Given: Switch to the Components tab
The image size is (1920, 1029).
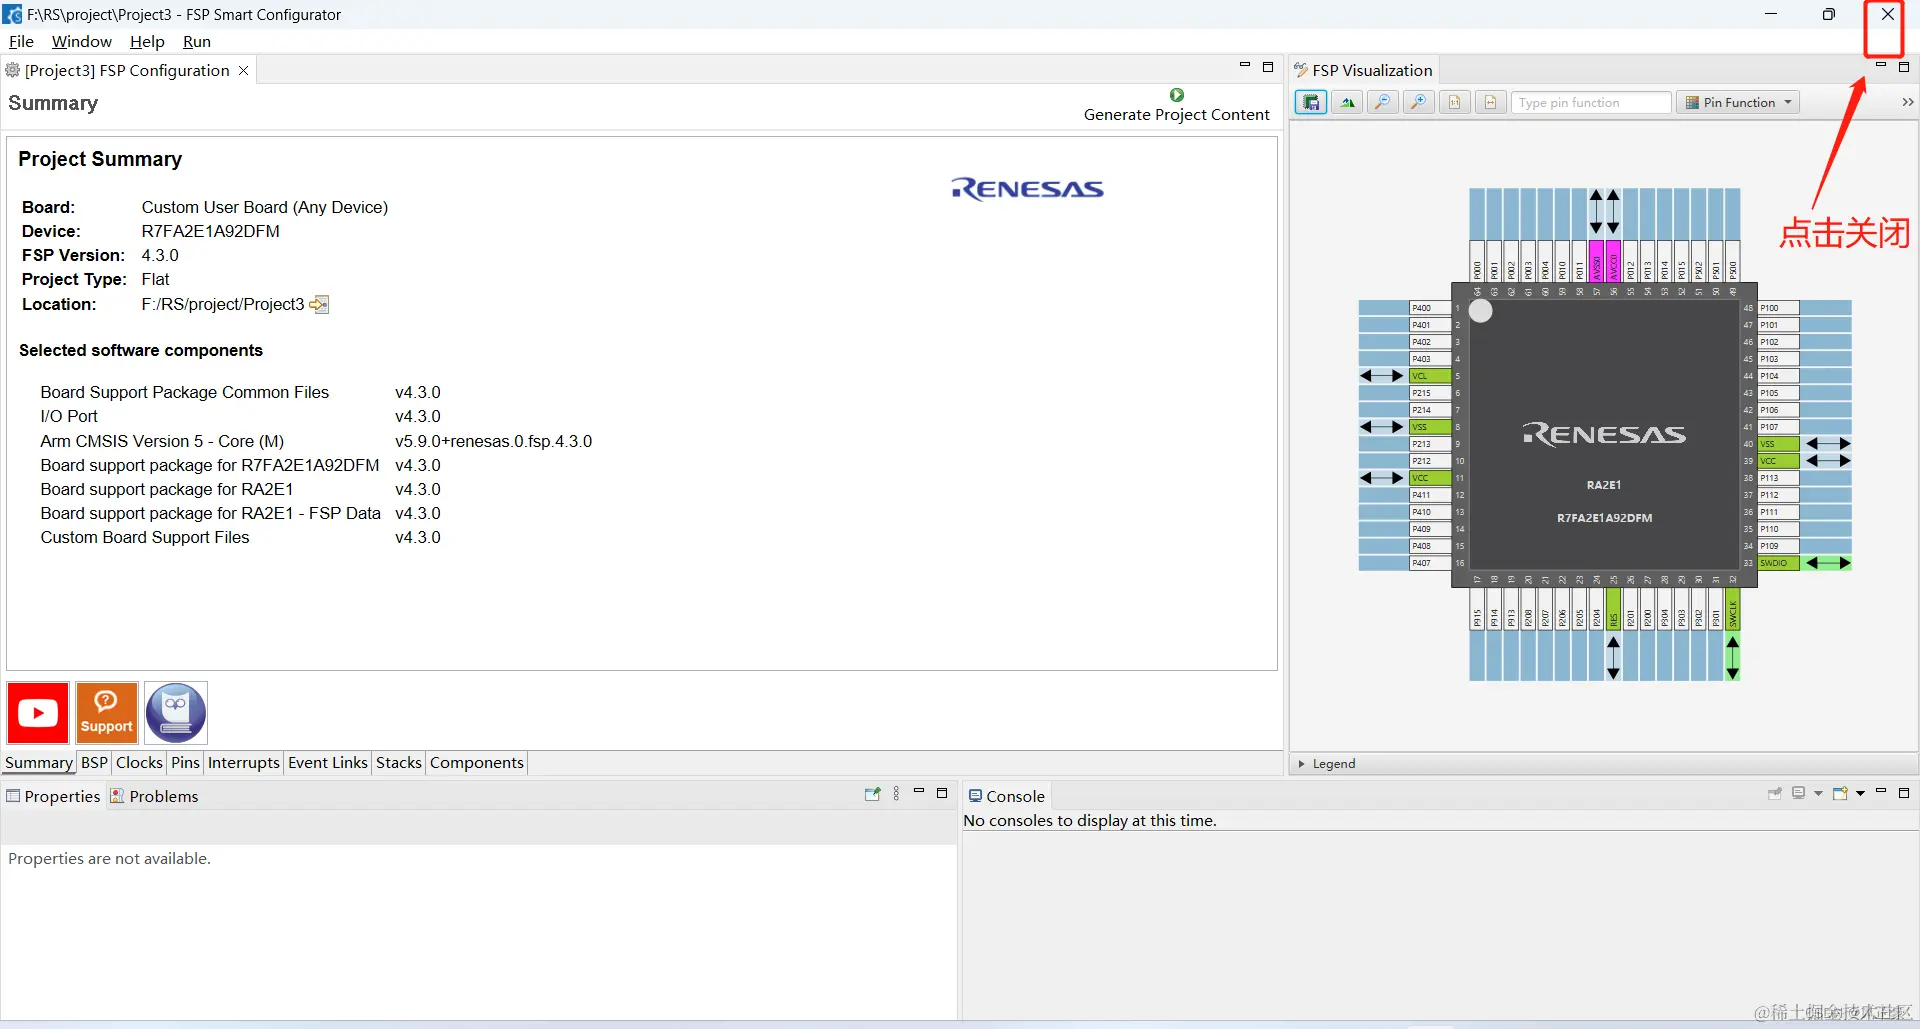Looking at the screenshot, I should pyautogui.click(x=477, y=762).
